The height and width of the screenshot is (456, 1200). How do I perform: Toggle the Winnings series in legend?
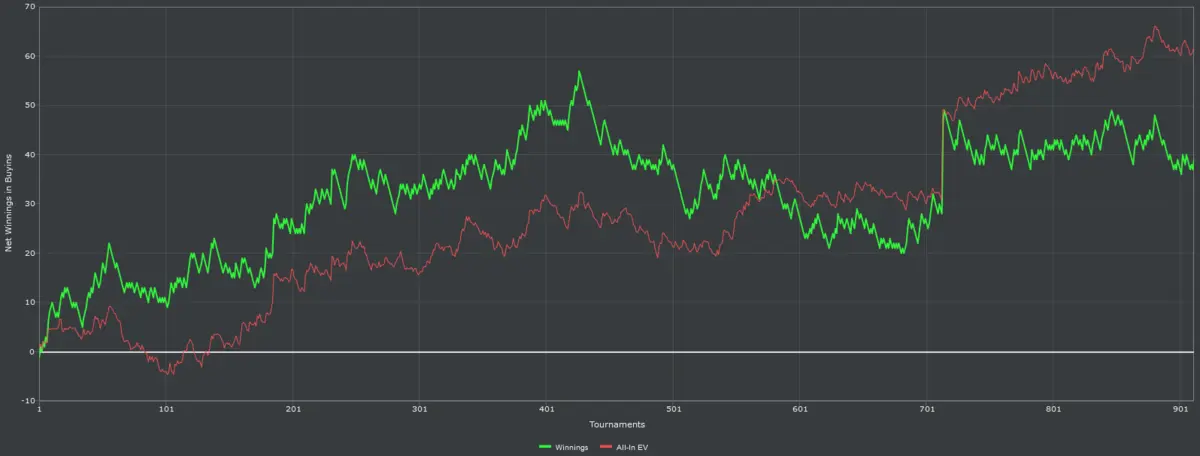573,445
